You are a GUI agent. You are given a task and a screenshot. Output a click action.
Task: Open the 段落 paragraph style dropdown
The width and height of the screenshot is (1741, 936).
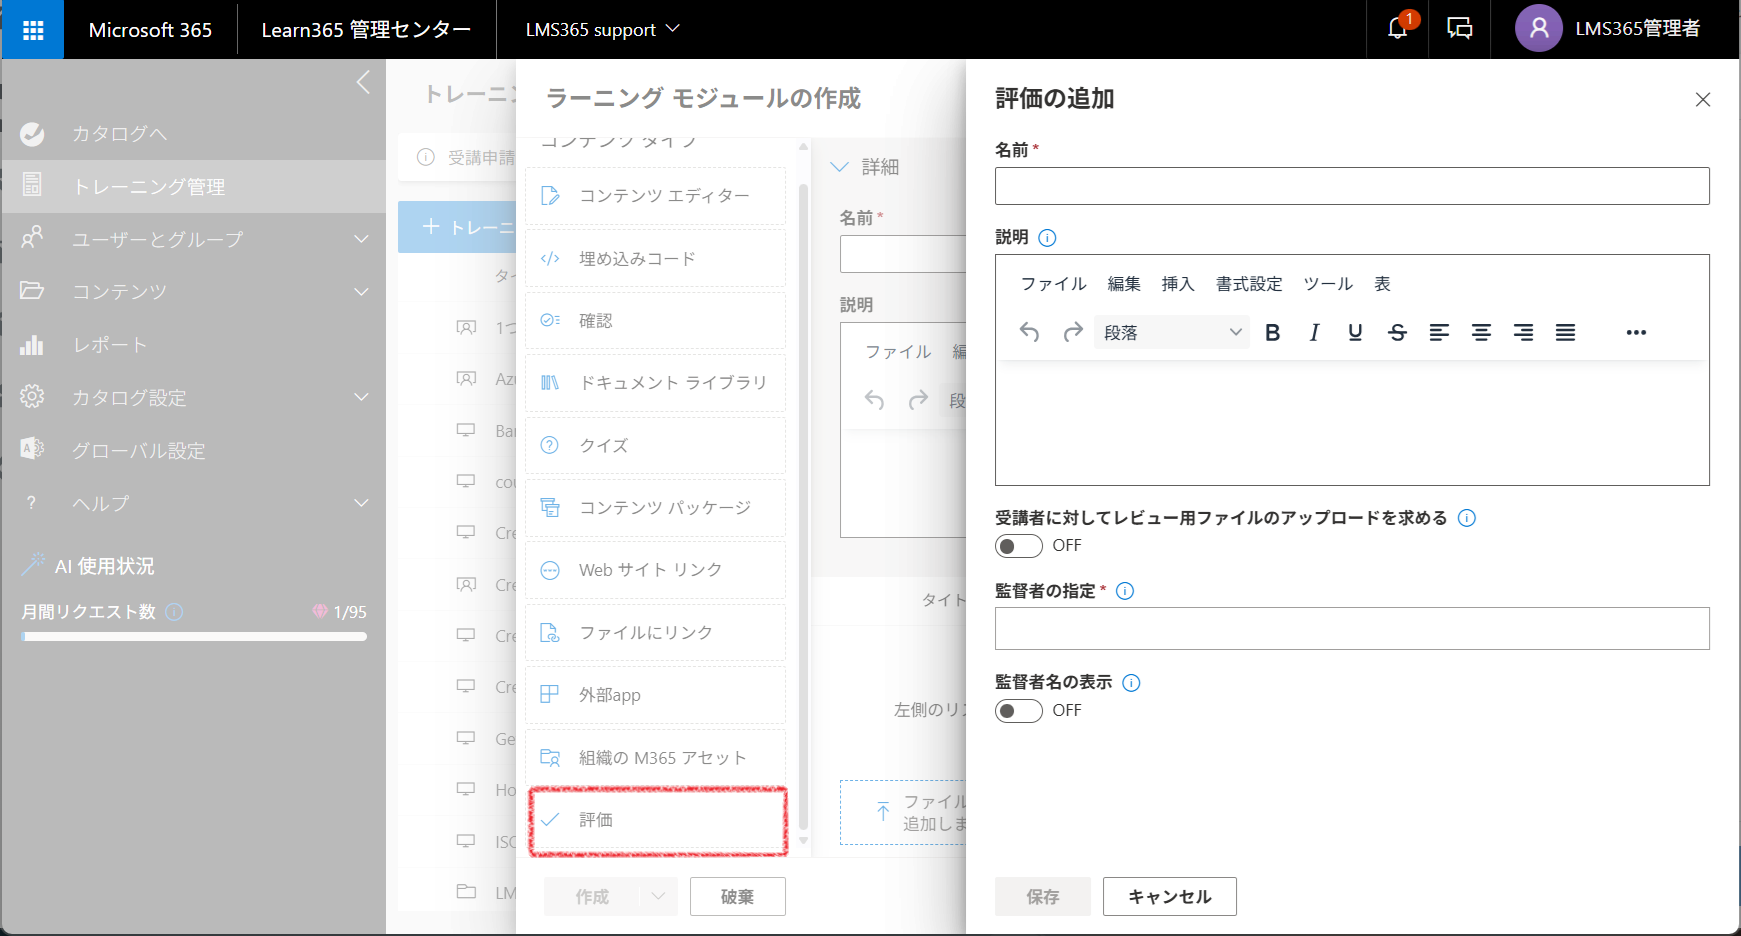1171,333
